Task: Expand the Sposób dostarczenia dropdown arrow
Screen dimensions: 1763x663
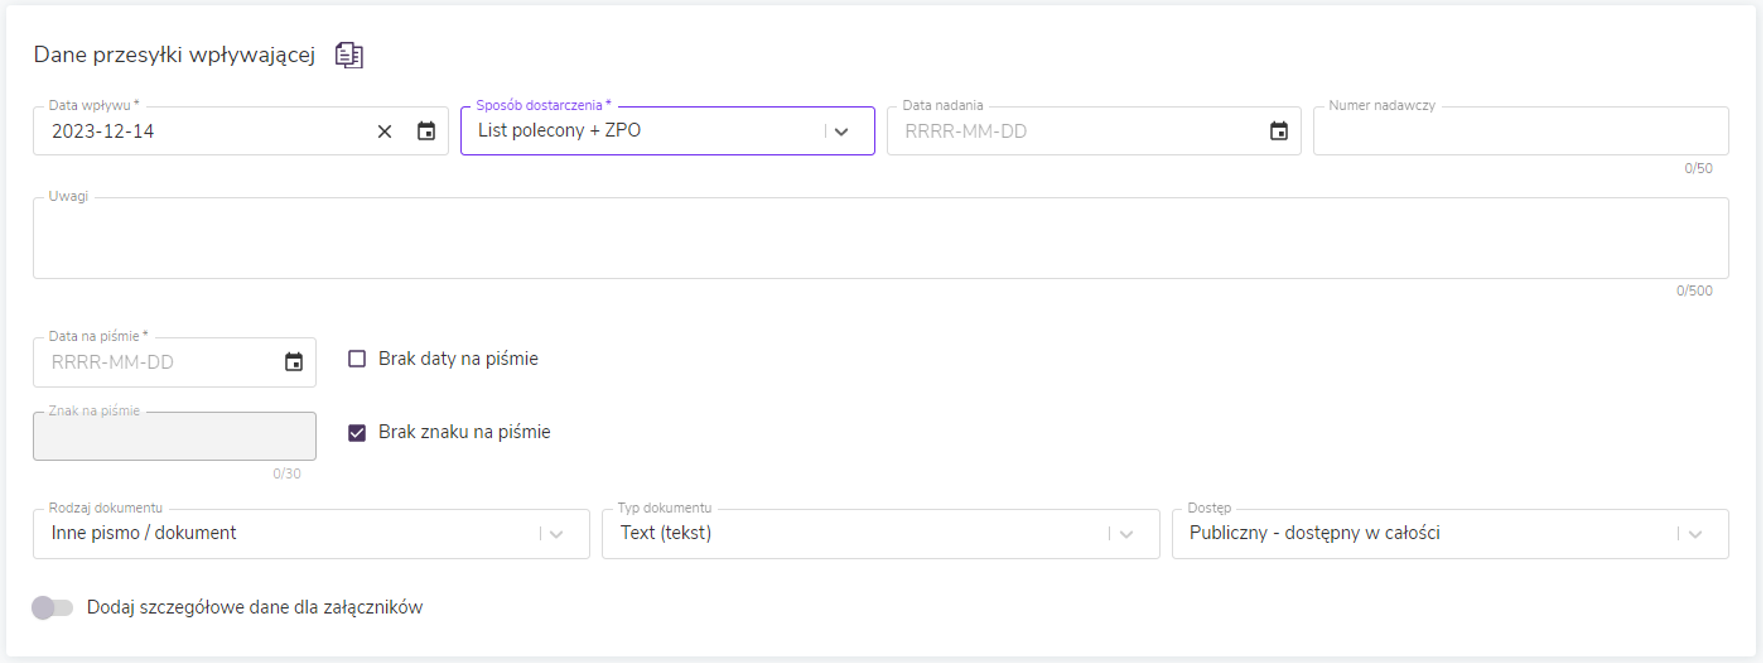Action: click(842, 131)
